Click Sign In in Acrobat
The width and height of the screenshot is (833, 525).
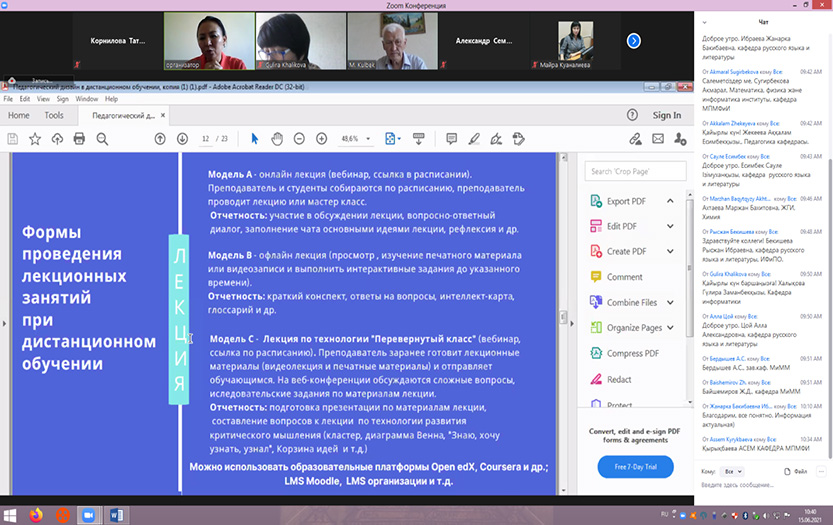click(666, 116)
